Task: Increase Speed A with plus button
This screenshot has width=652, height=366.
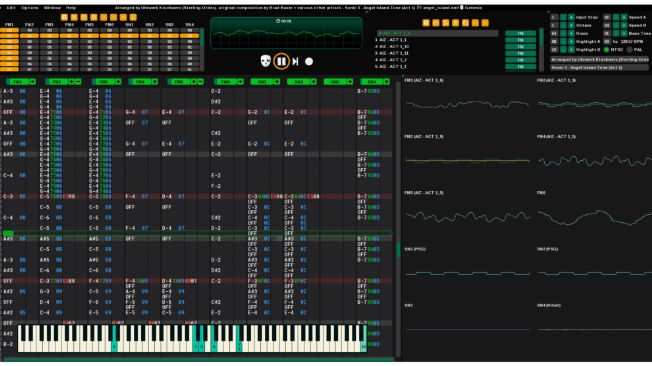Action: pos(624,17)
